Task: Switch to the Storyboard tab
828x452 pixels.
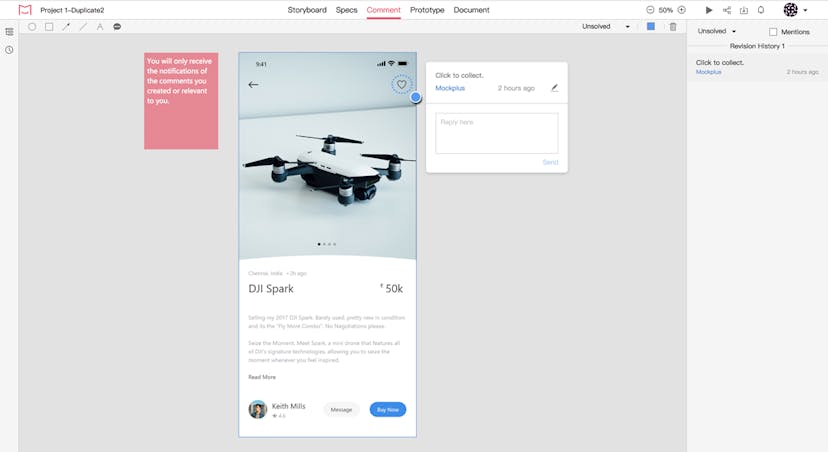Action: [x=307, y=10]
